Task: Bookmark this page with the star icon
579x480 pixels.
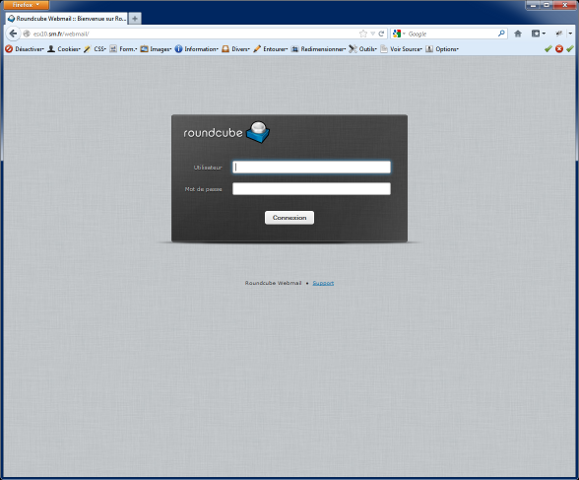Action: 363,34
